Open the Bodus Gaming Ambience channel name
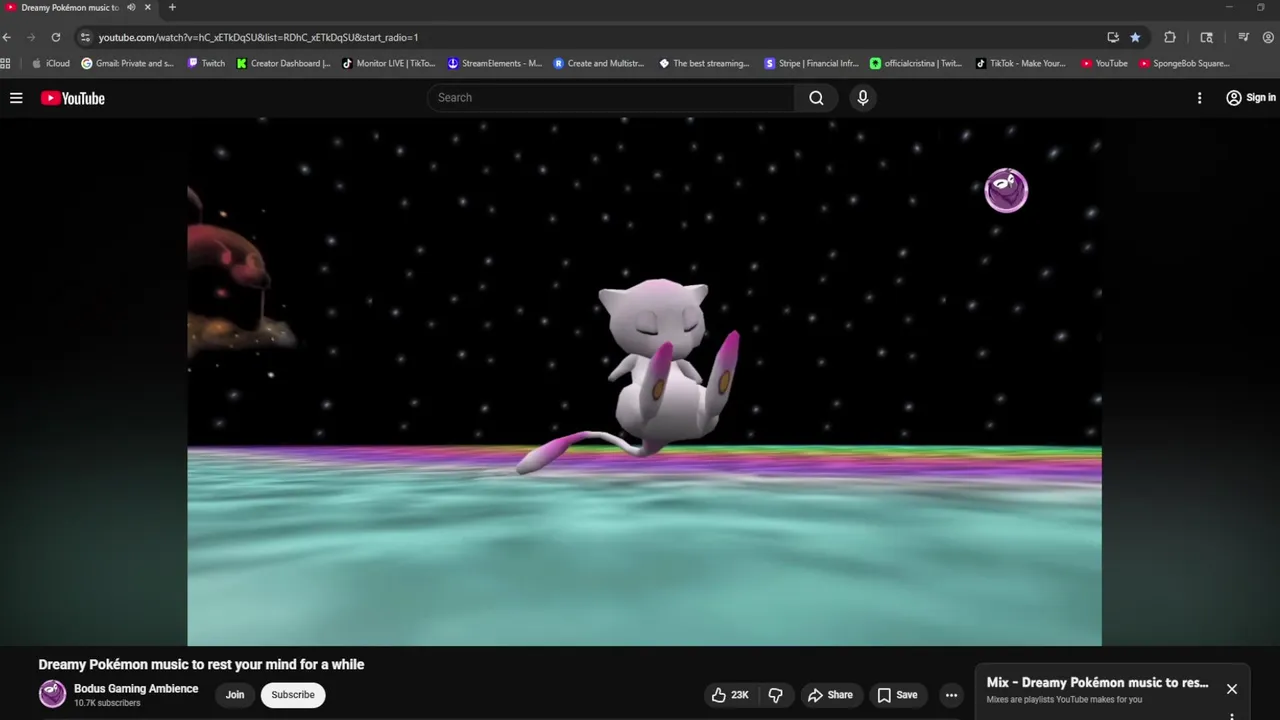 tap(136, 689)
